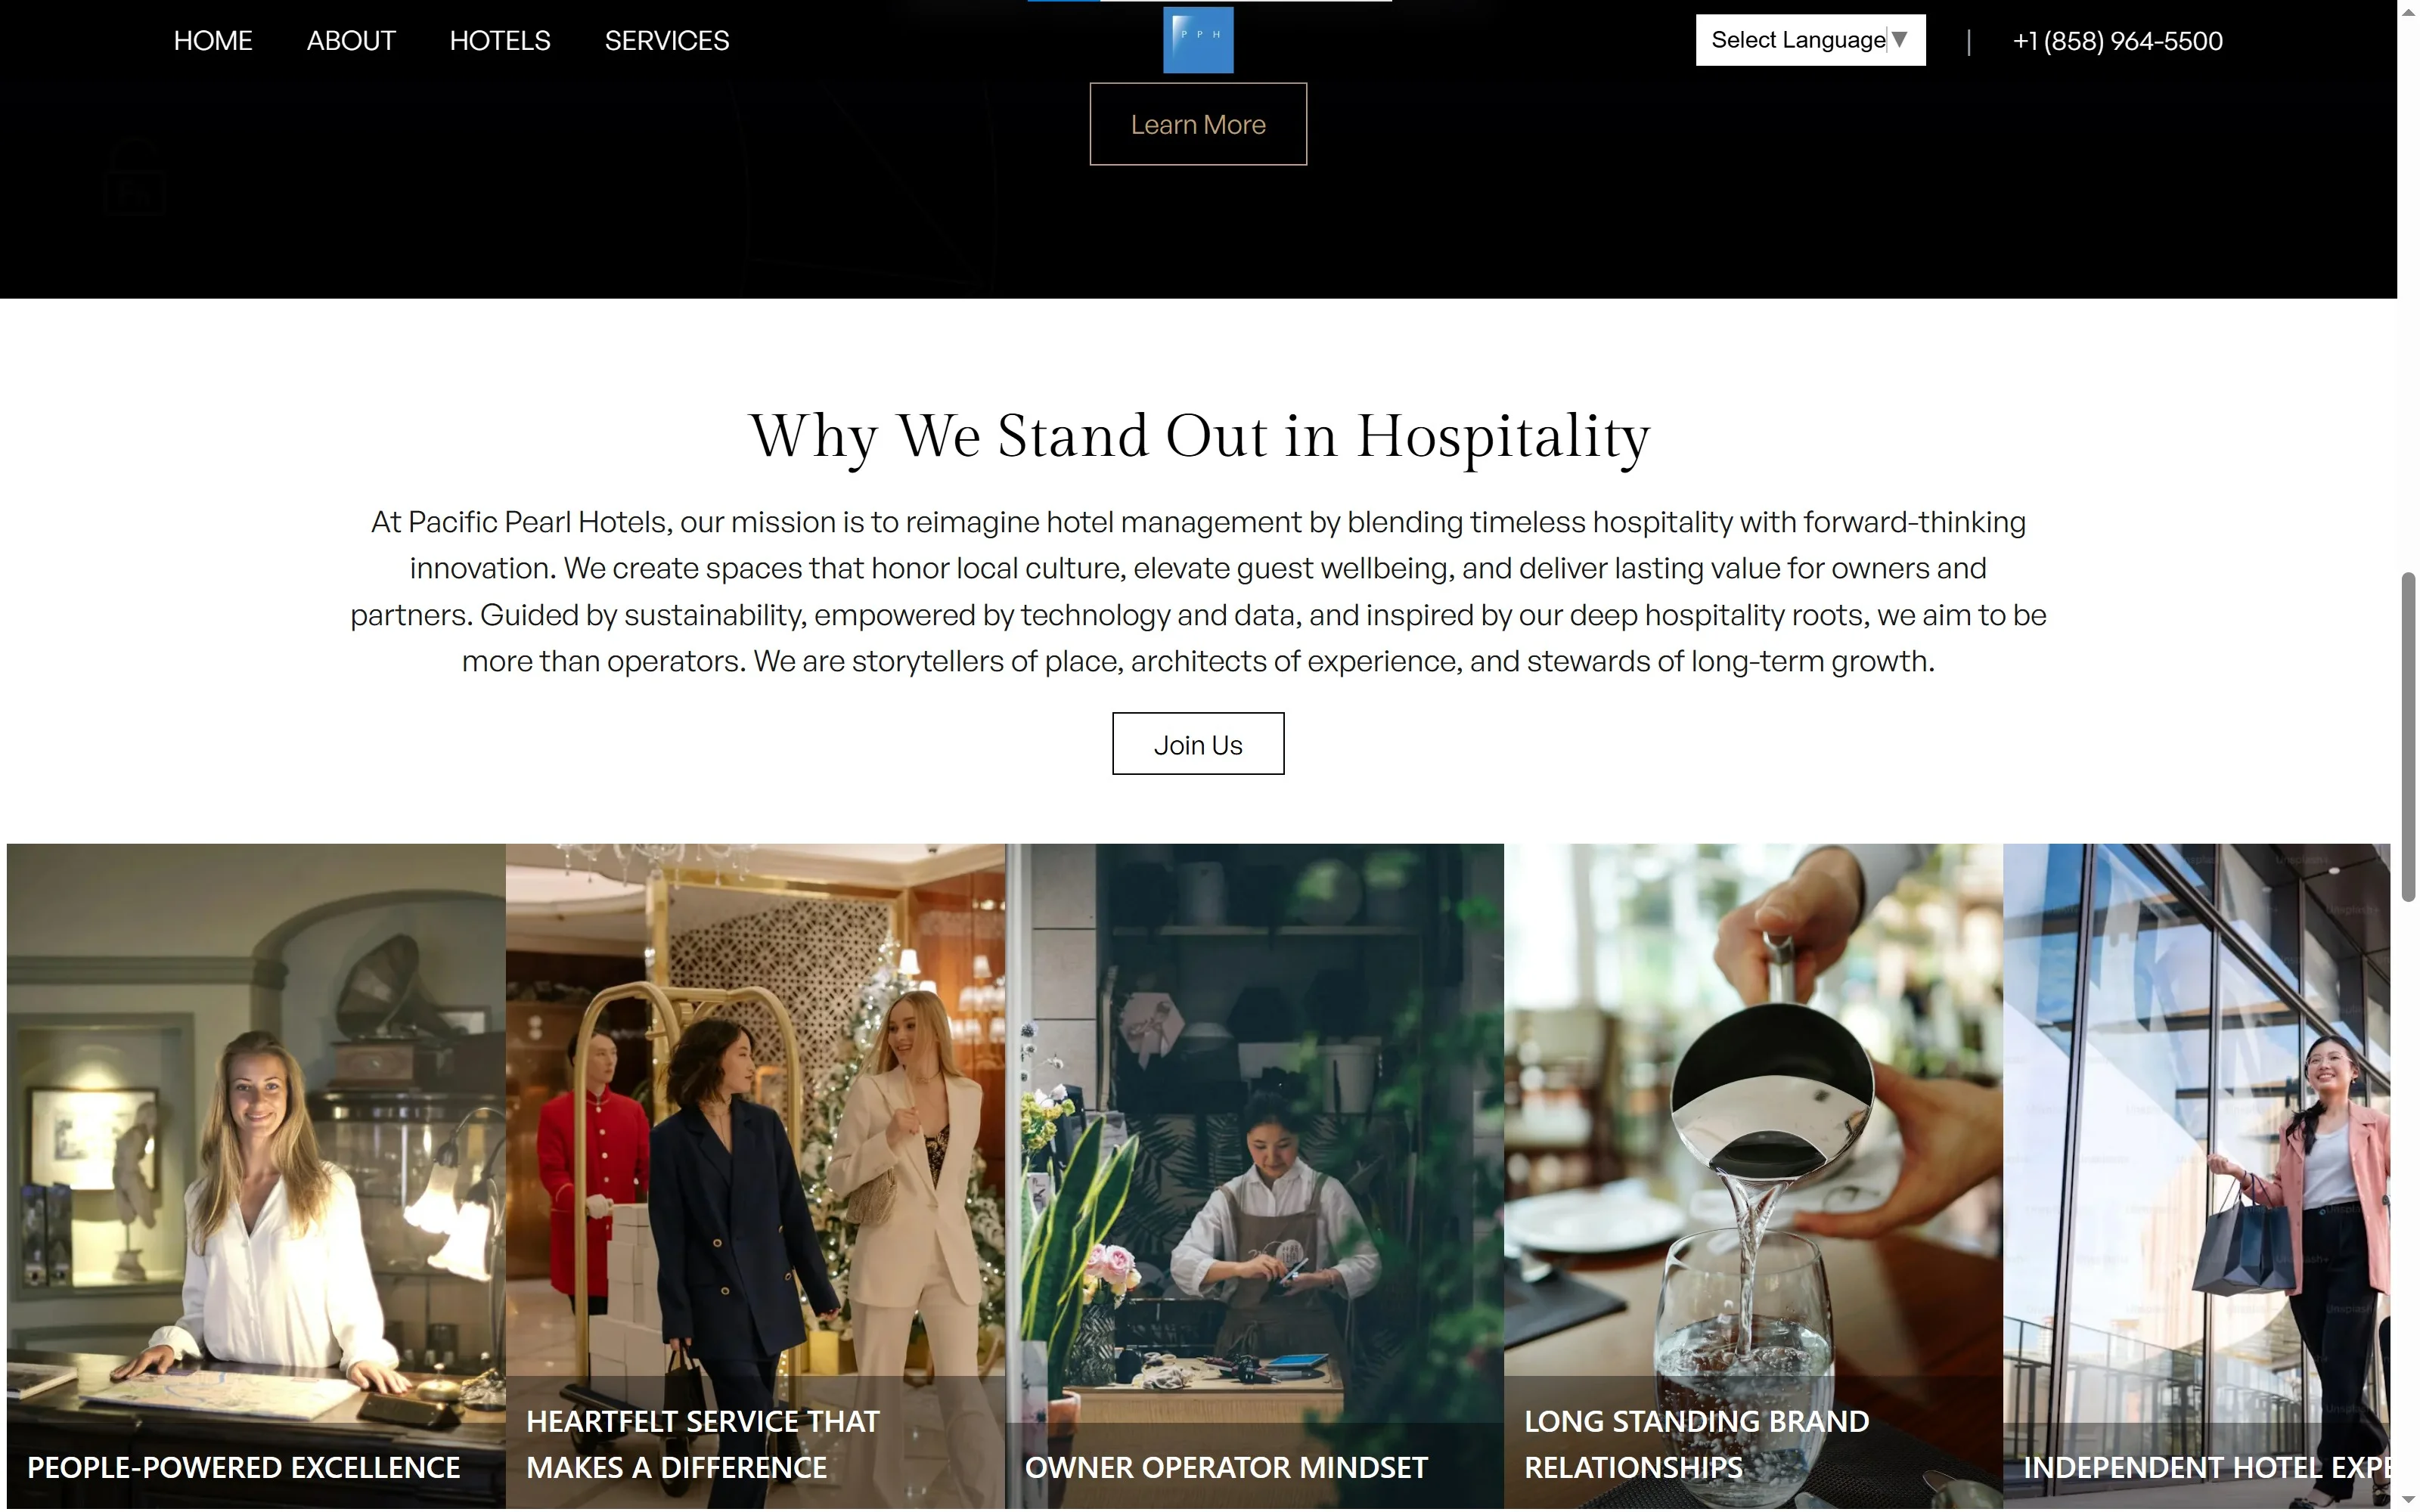Click the scrollbar up arrow

2408,10
